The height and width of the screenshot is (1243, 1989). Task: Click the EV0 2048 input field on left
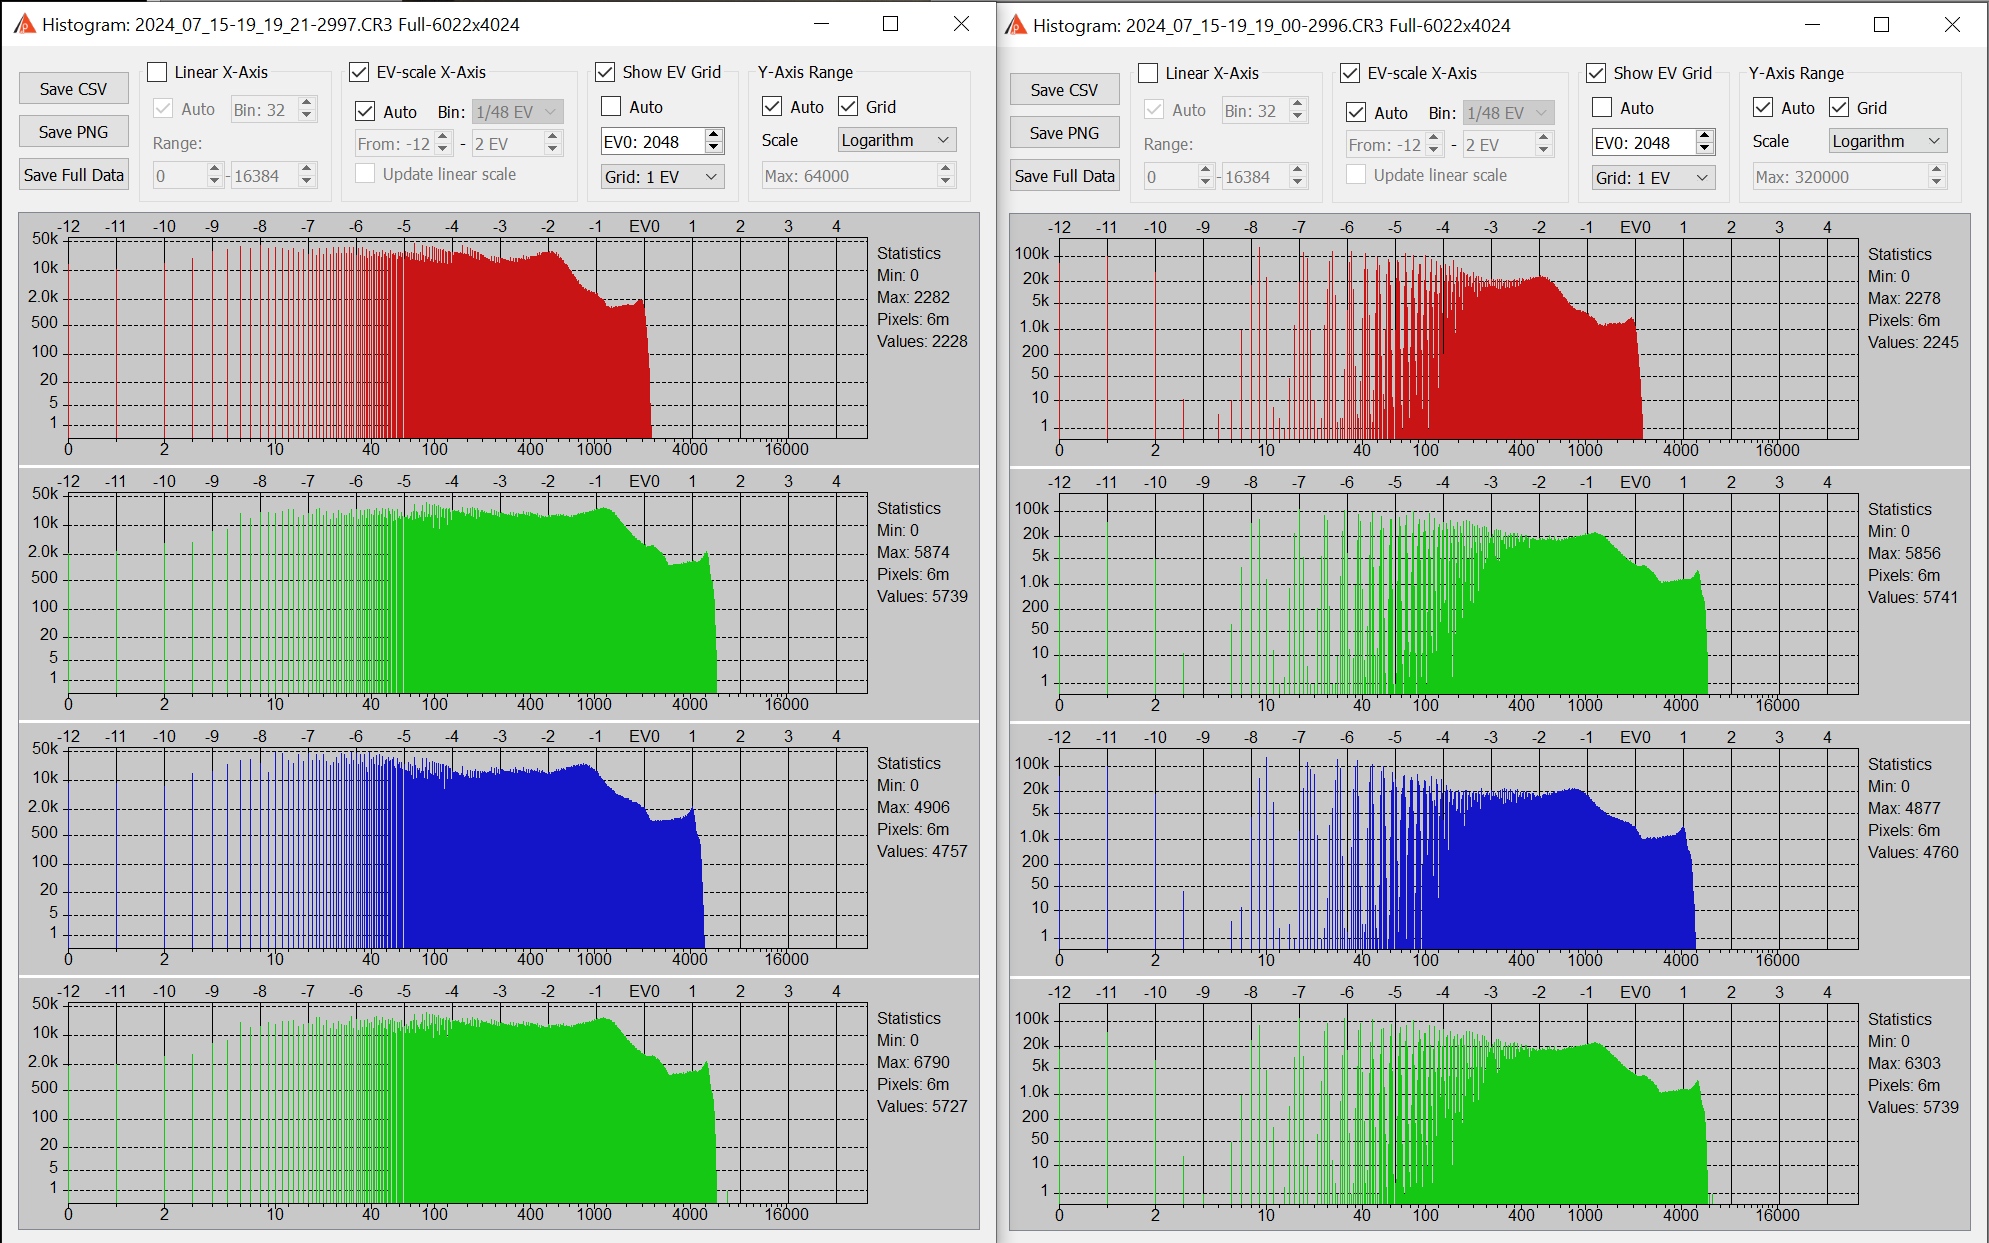click(x=651, y=142)
